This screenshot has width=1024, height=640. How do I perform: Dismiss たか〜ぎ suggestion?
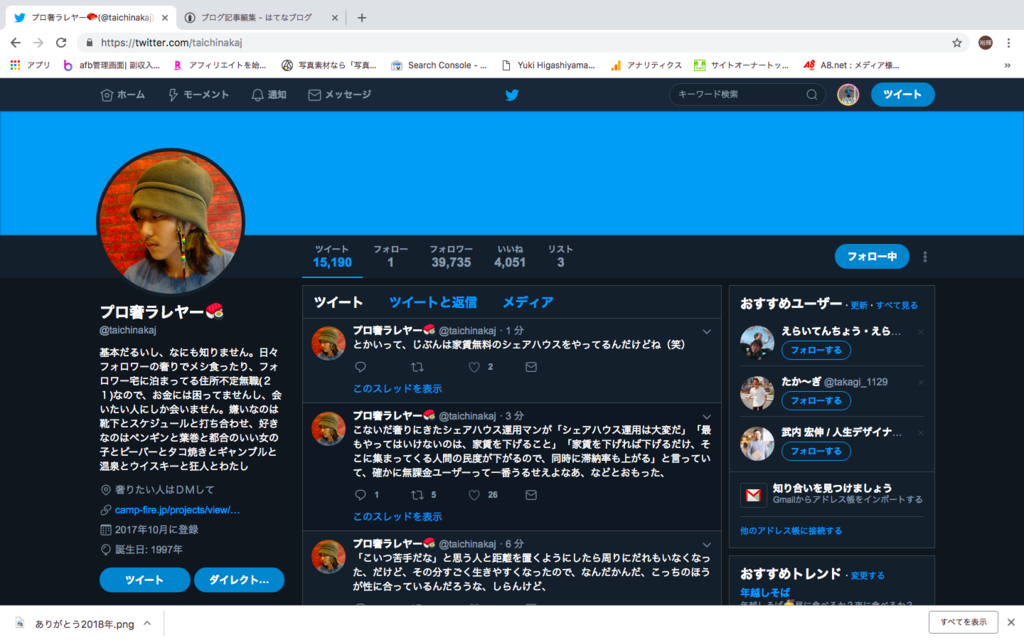[921, 382]
